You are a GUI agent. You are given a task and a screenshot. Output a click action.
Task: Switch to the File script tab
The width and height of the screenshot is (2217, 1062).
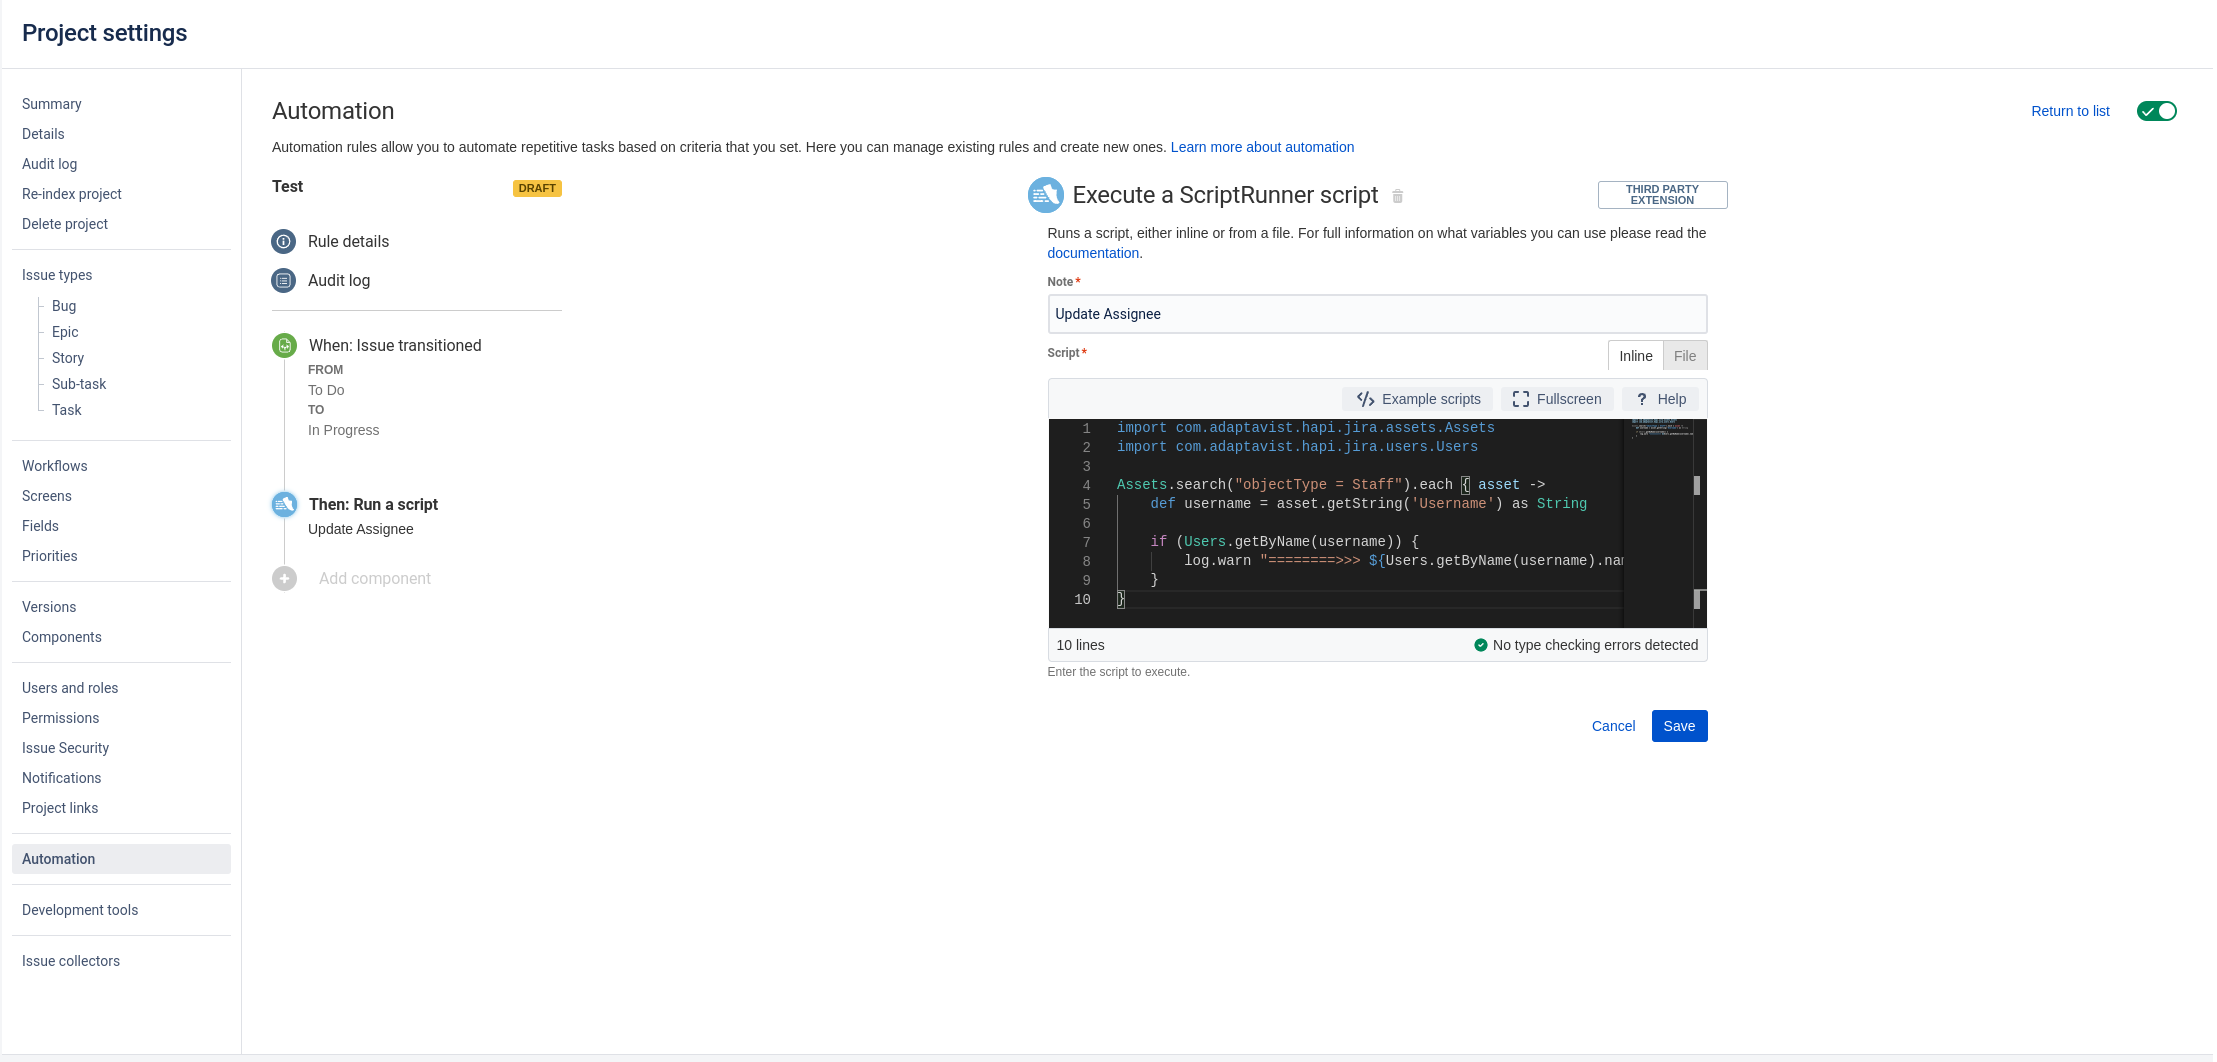click(x=1685, y=355)
